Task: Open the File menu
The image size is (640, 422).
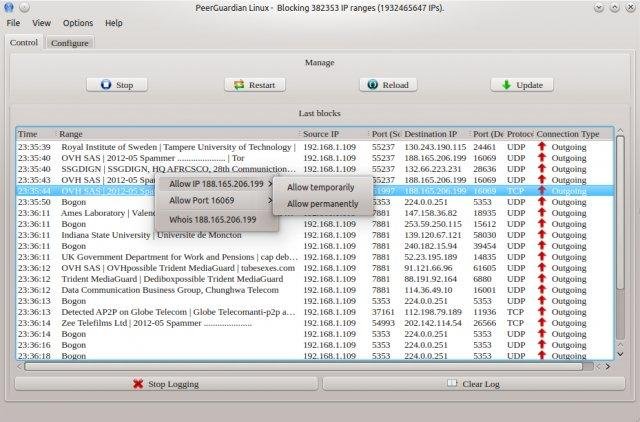Action: tap(14, 22)
